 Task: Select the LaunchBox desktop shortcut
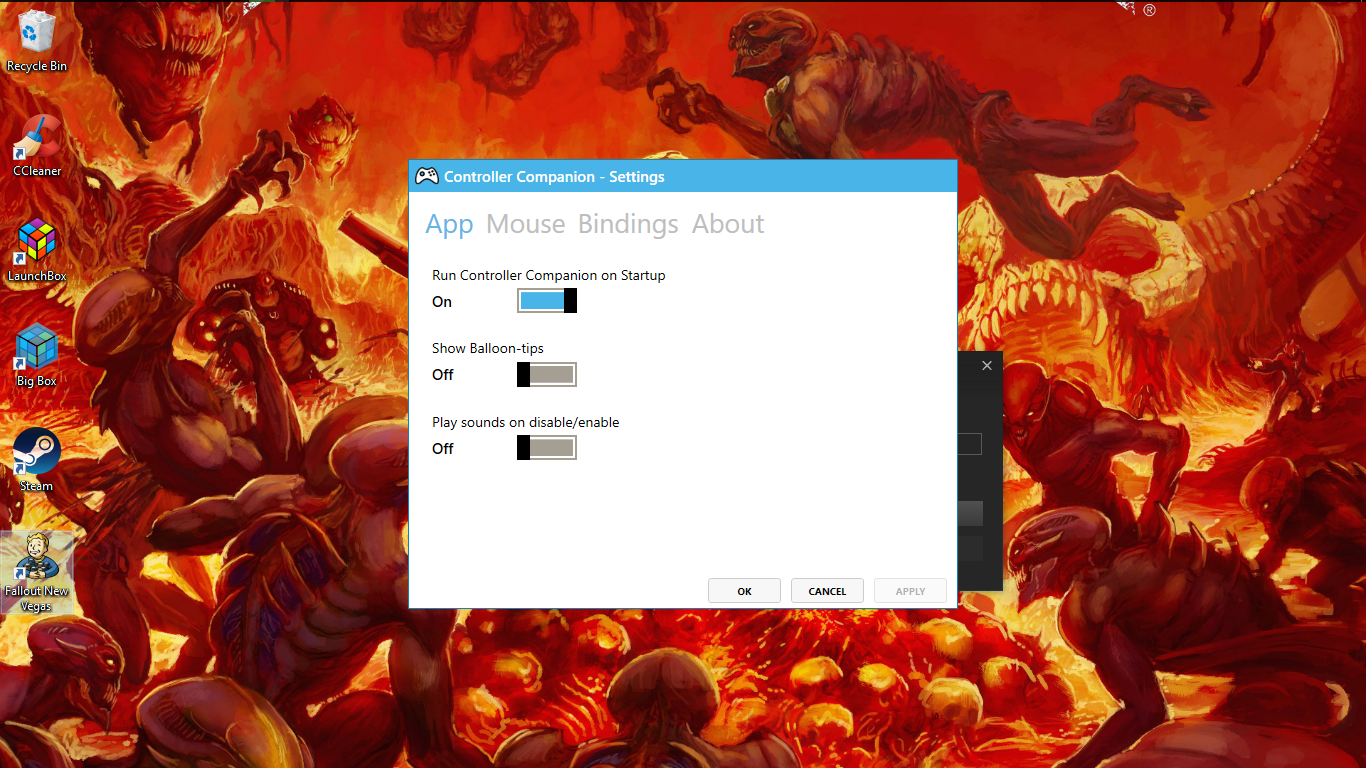37,252
